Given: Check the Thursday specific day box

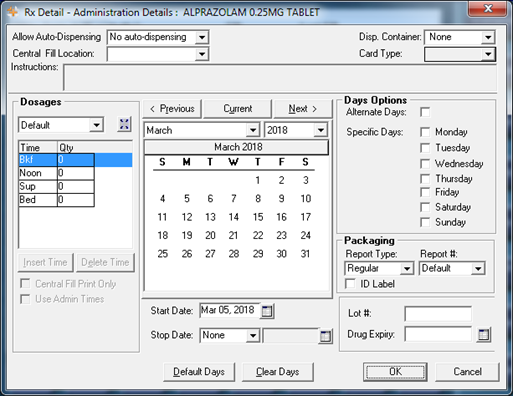Looking at the screenshot, I should click(425, 179).
